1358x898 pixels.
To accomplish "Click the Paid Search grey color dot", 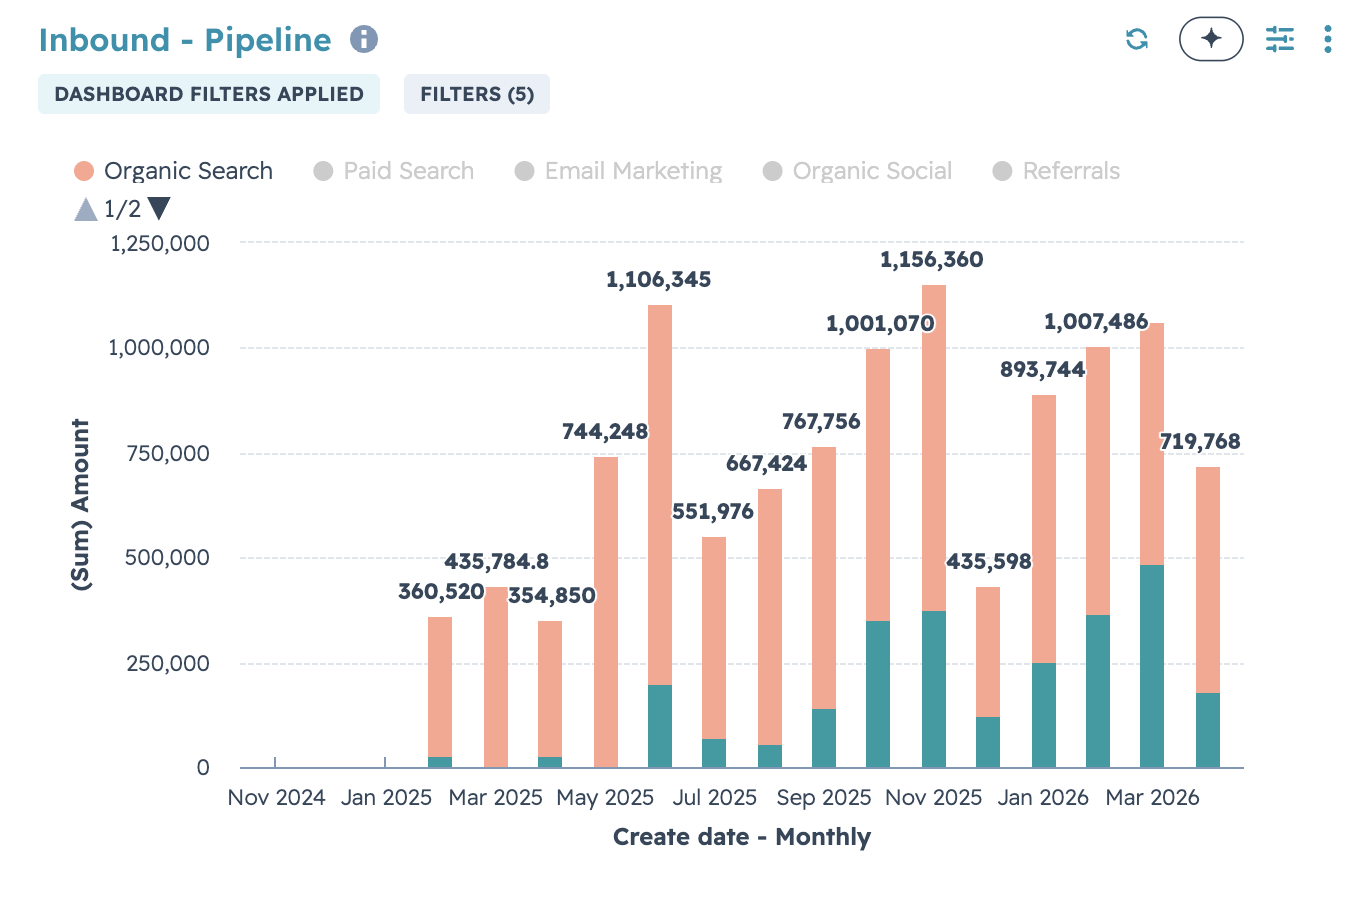I will [323, 171].
